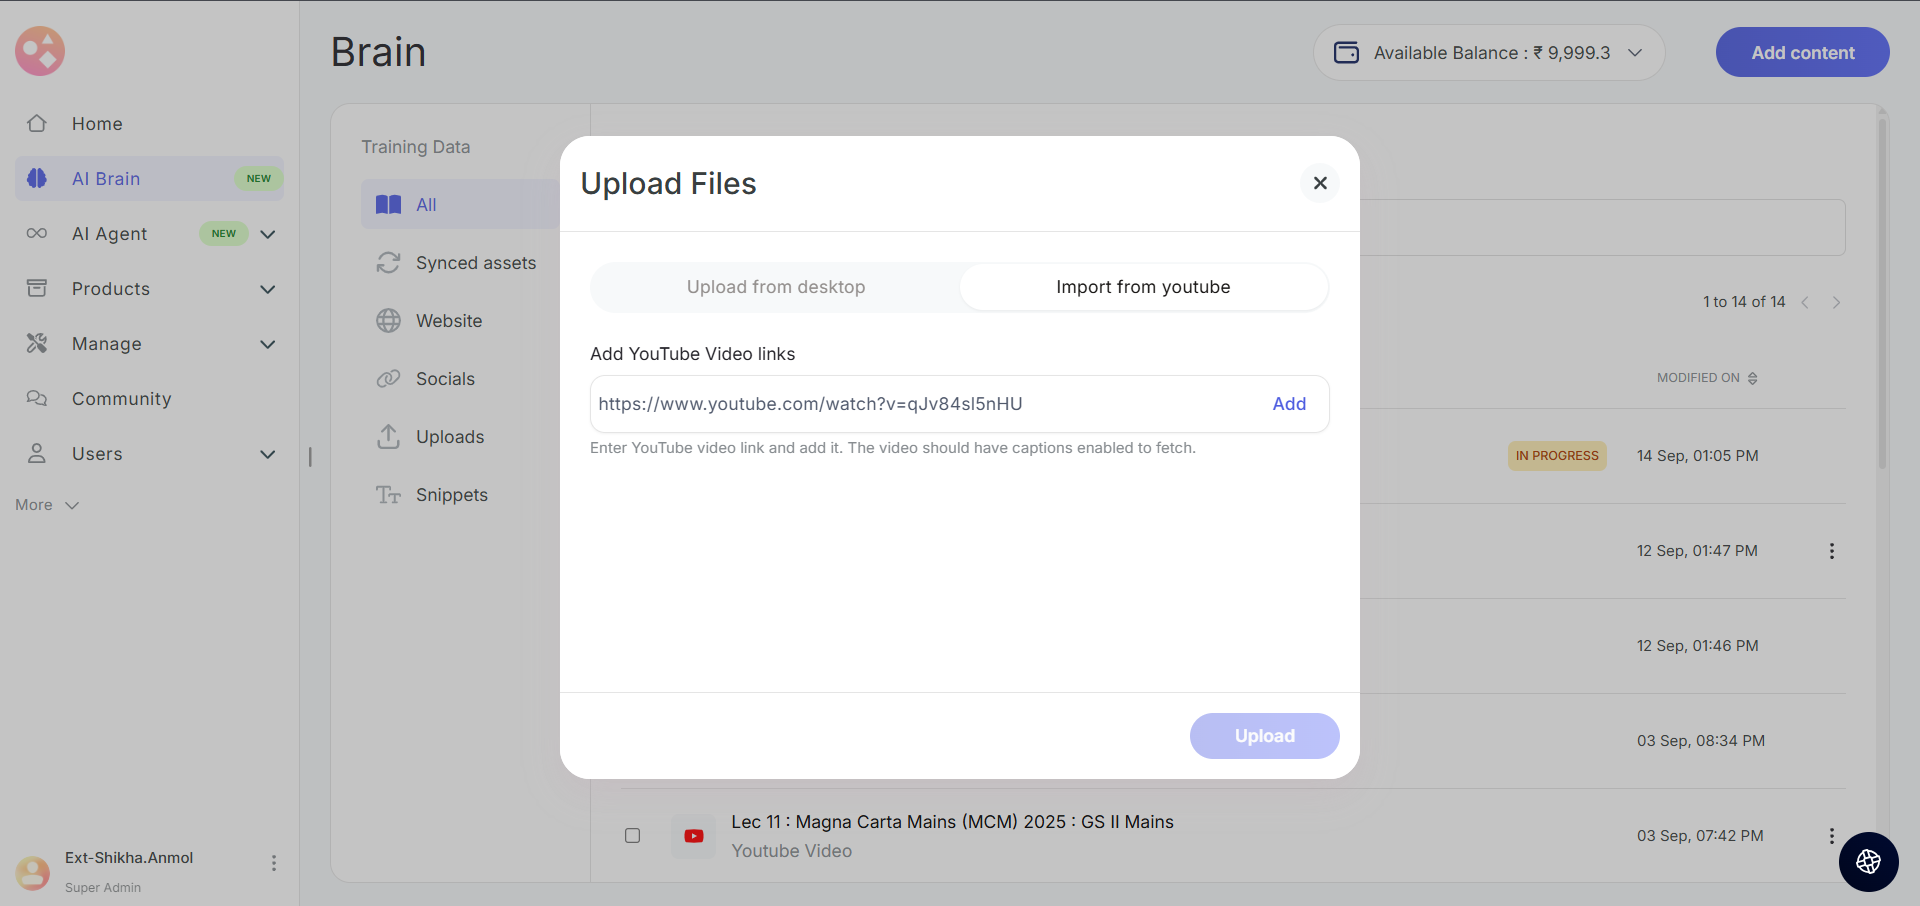Sort by the MODIFIED ON column arrows
The height and width of the screenshot is (906, 1920).
click(x=1753, y=378)
